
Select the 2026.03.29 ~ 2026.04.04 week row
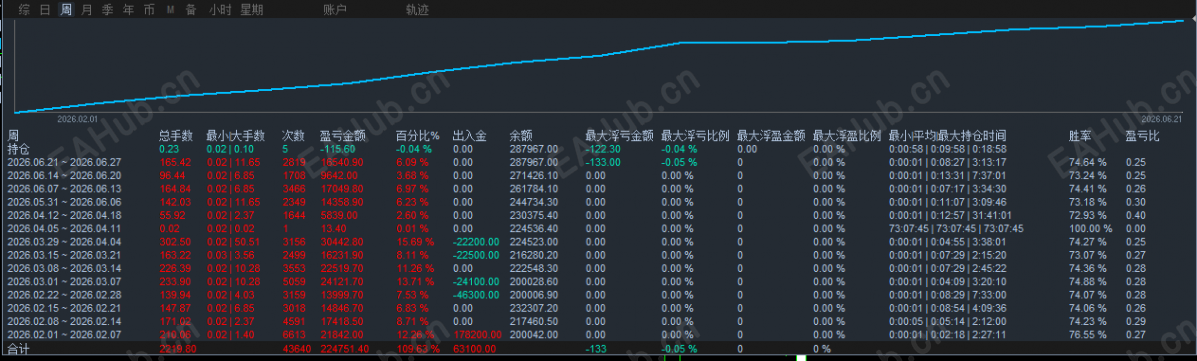tap(598, 242)
